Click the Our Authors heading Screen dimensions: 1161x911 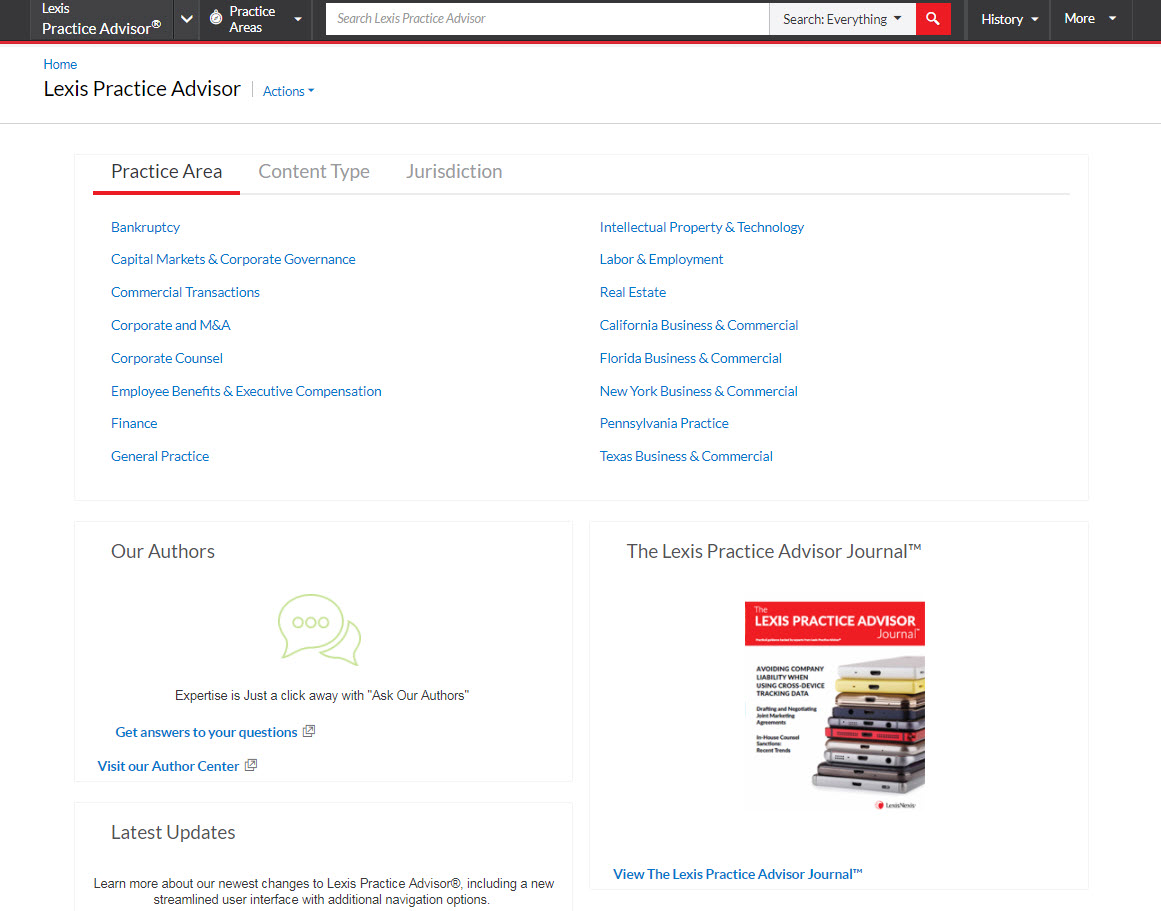click(163, 552)
